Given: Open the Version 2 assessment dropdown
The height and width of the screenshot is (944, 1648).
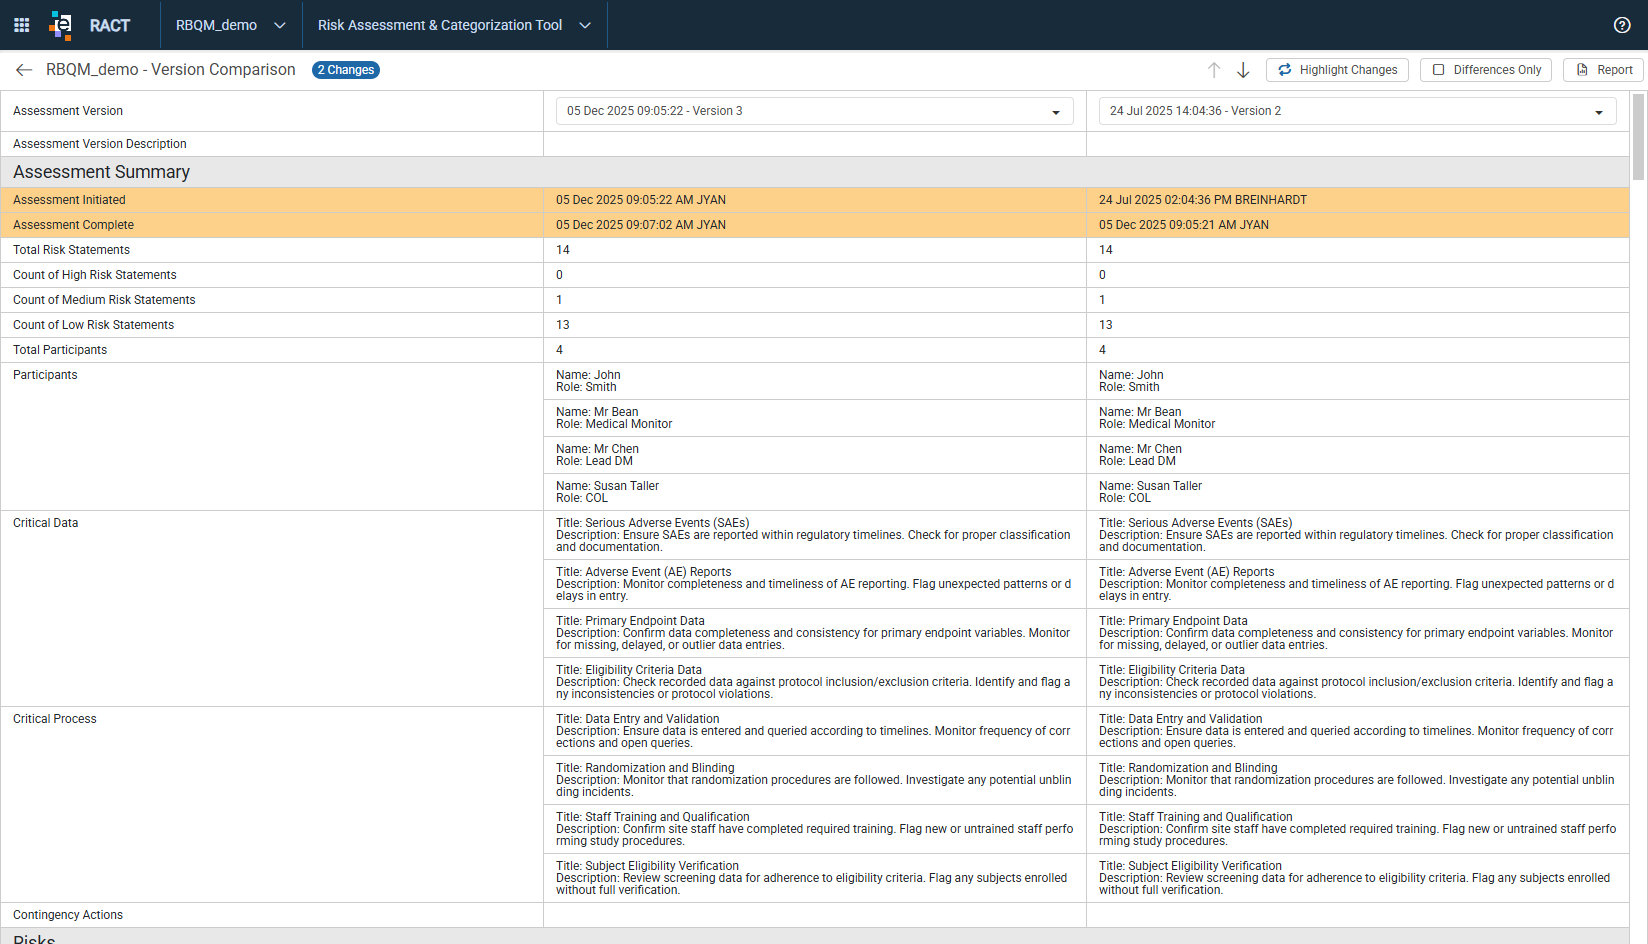Looking at the screenshot, I should pyautogui.click(x=1358, y=111).
